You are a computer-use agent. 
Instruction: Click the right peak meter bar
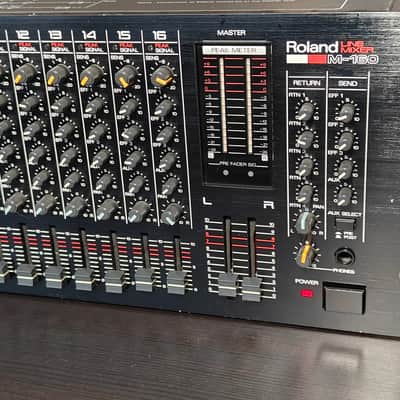(x=249, y=106)
